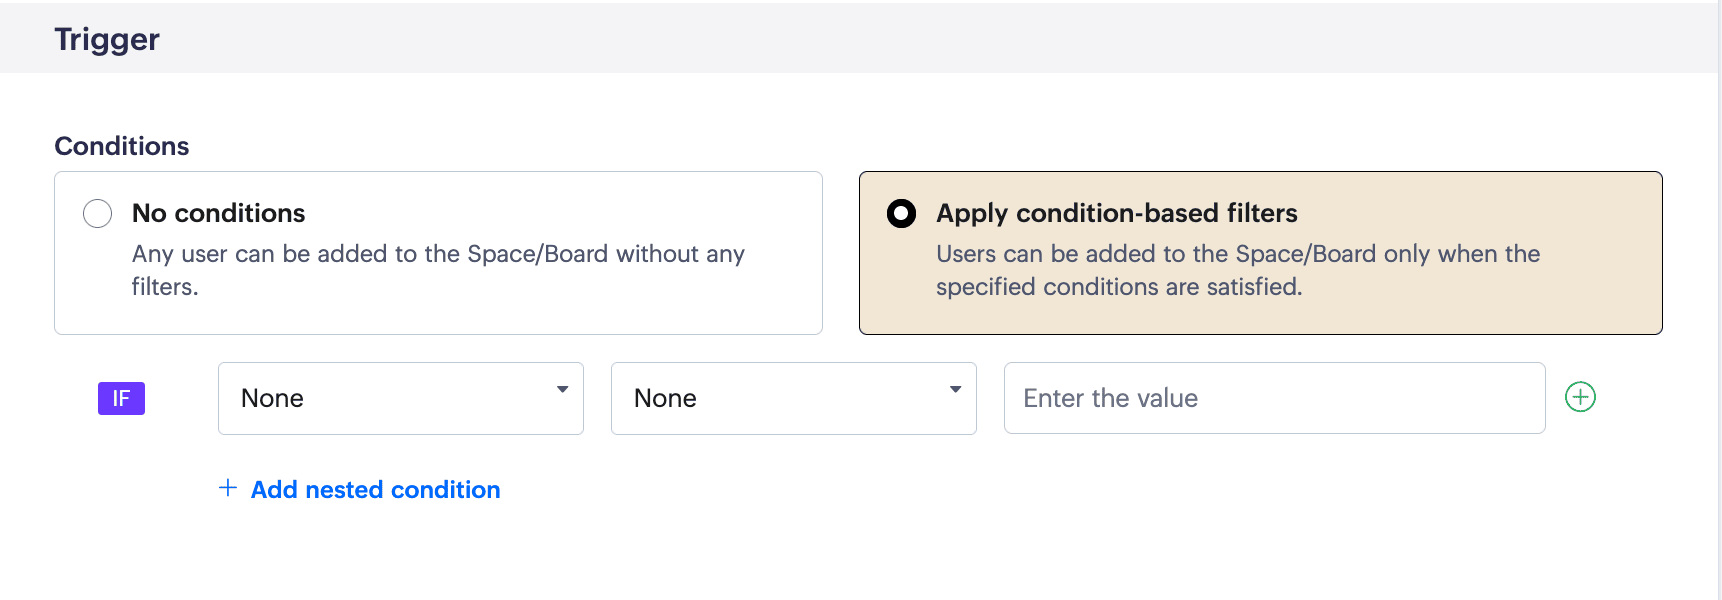This screenshot has width=1722, height=600.
Task: Click the arrow on the dropdown nearest IF
Action: 563,390
